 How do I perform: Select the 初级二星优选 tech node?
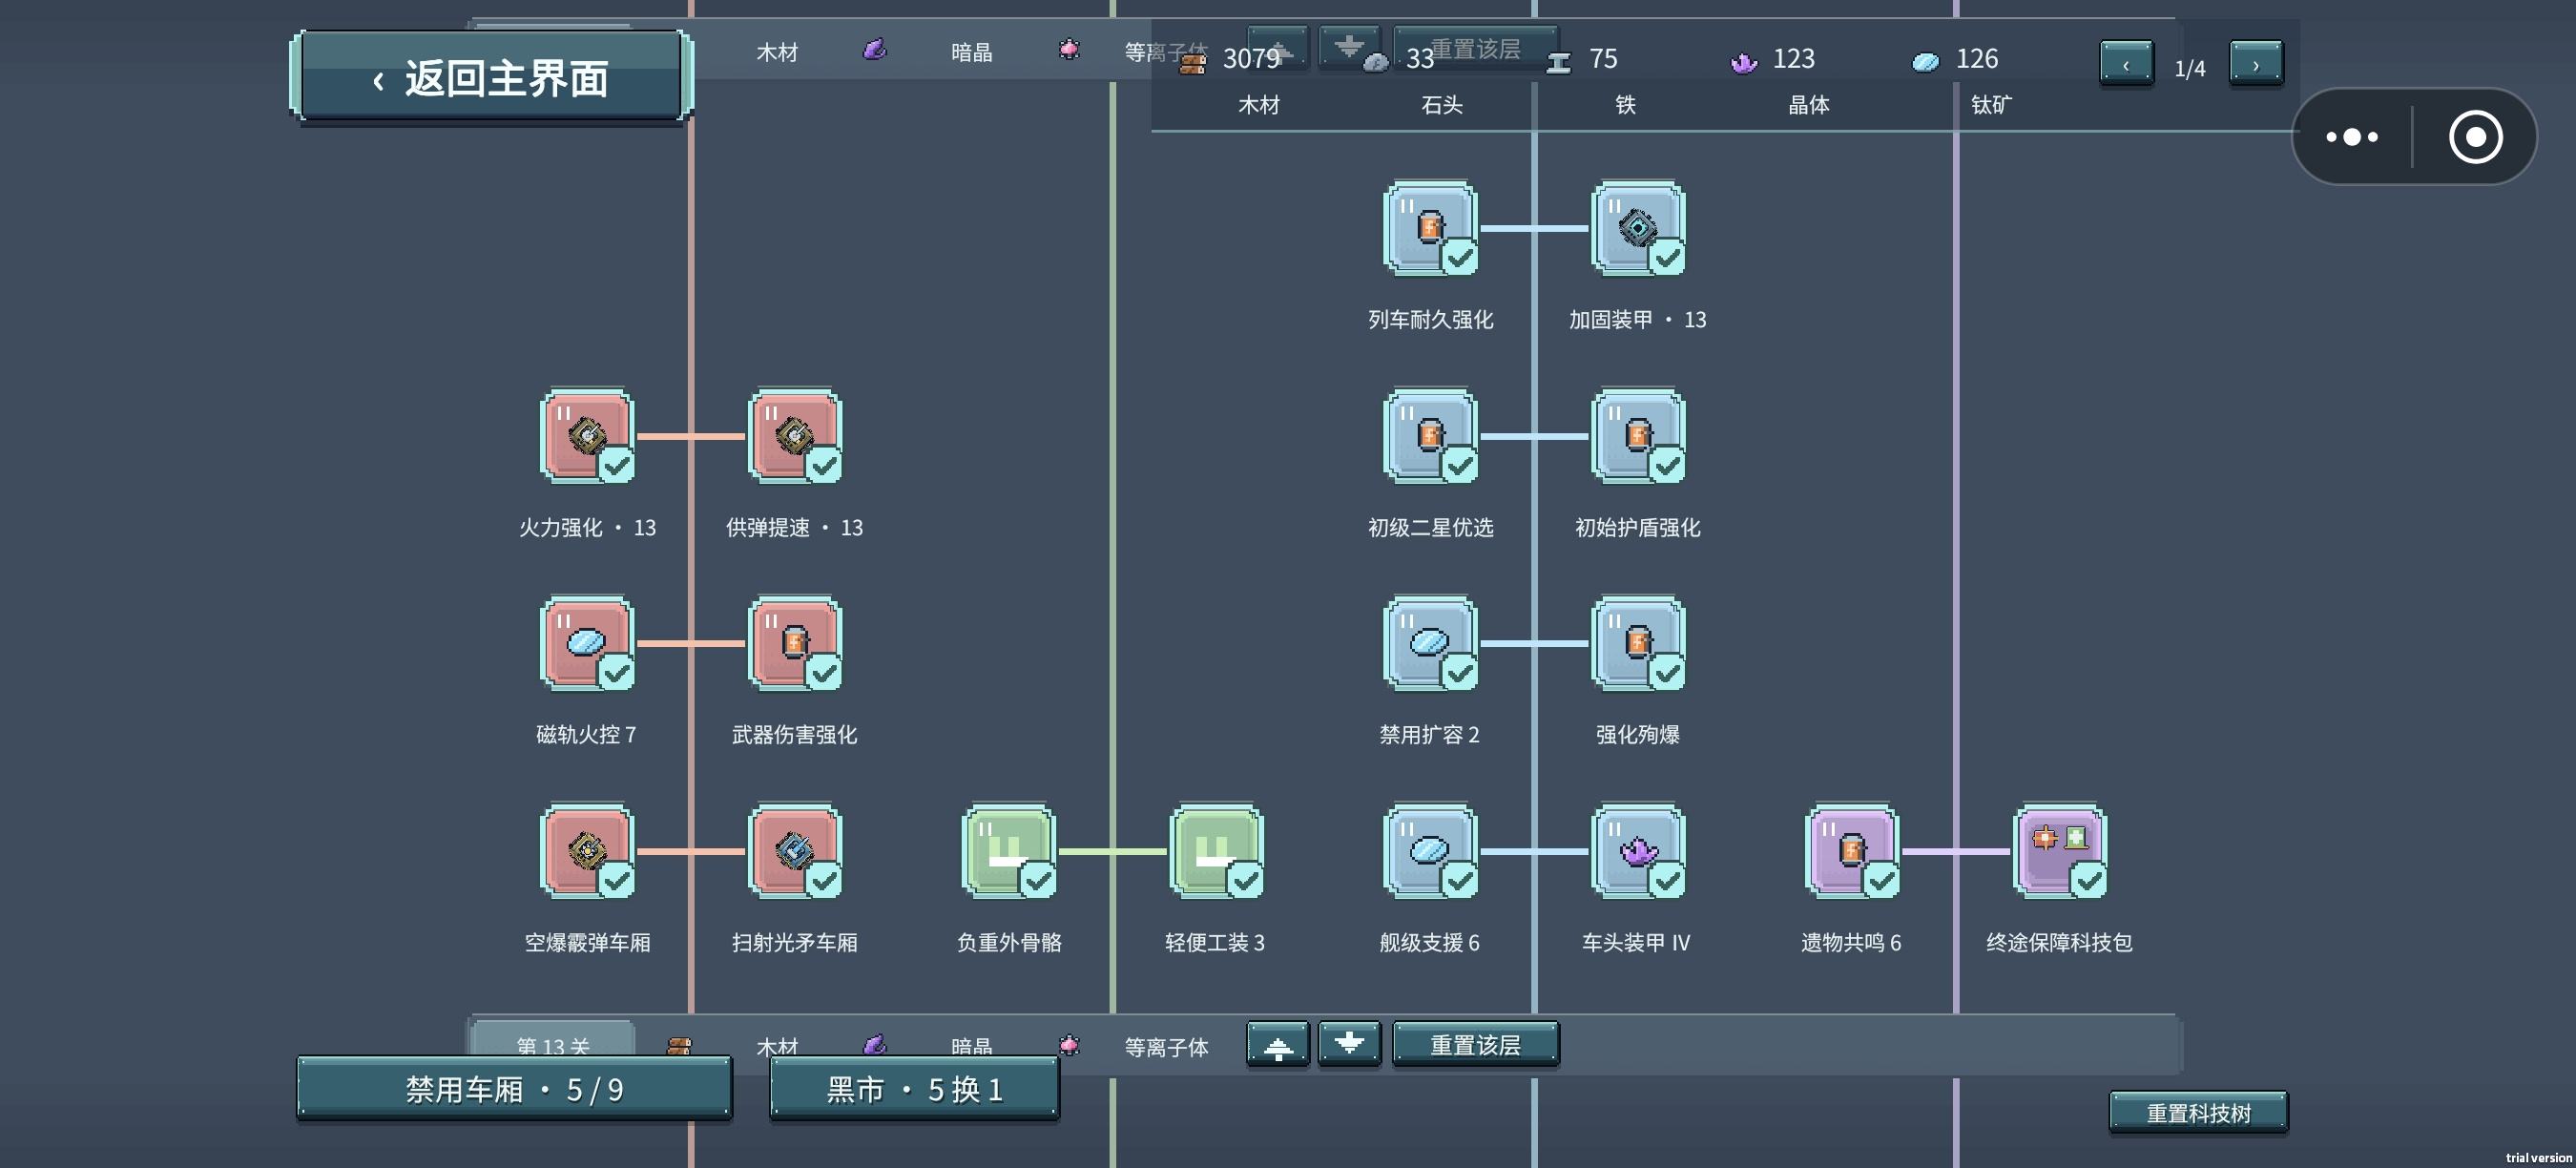tap(1430, 436)
